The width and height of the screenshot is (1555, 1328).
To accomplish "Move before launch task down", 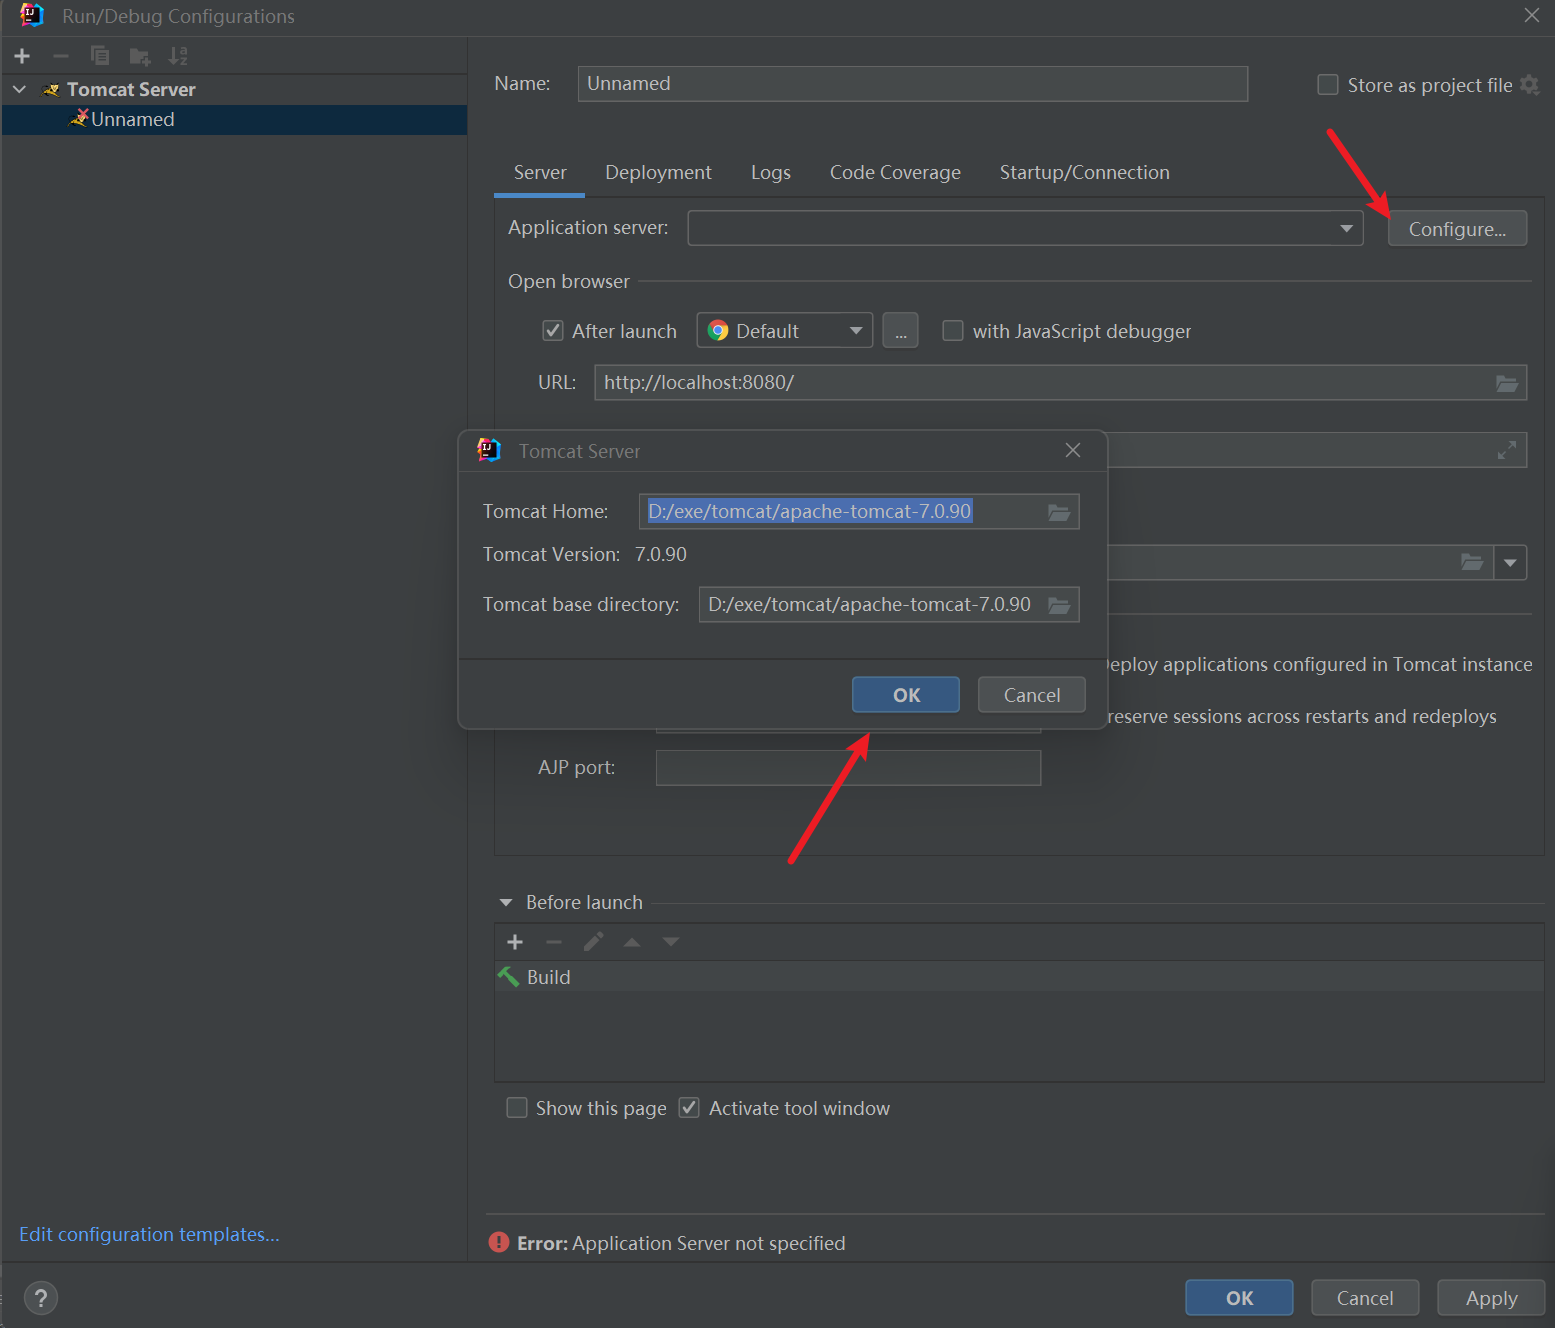I will pos(671,942).
